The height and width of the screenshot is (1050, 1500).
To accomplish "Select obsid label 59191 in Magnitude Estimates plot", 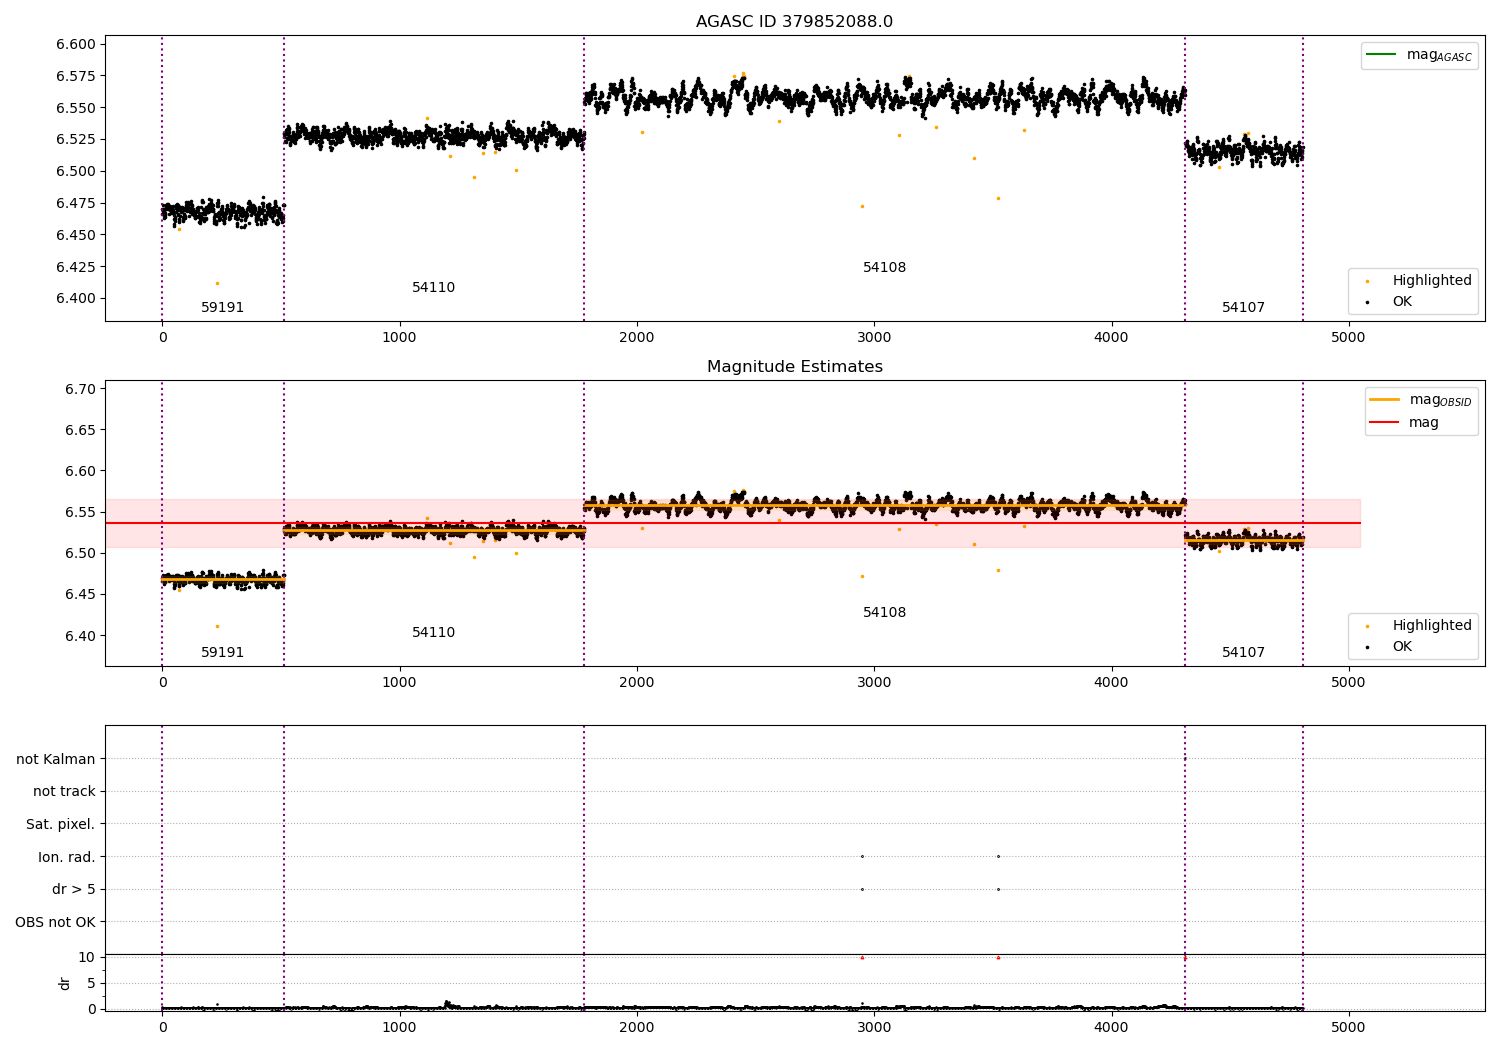I will tap(222, 653).
